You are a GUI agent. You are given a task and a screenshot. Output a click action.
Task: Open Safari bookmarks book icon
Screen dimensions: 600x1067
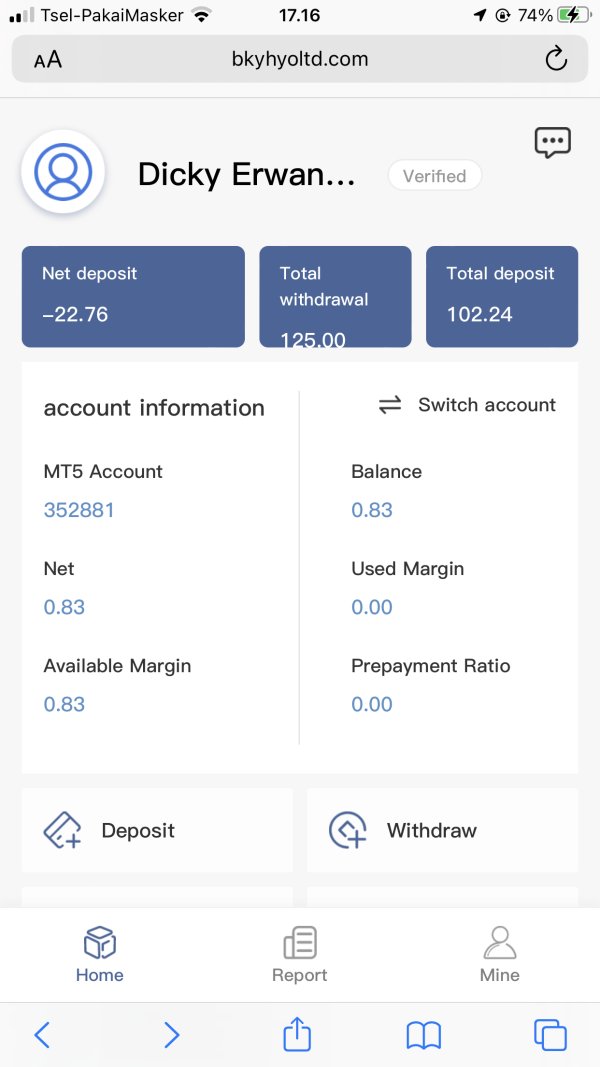pyautogui.click(x=424, y=1034)
